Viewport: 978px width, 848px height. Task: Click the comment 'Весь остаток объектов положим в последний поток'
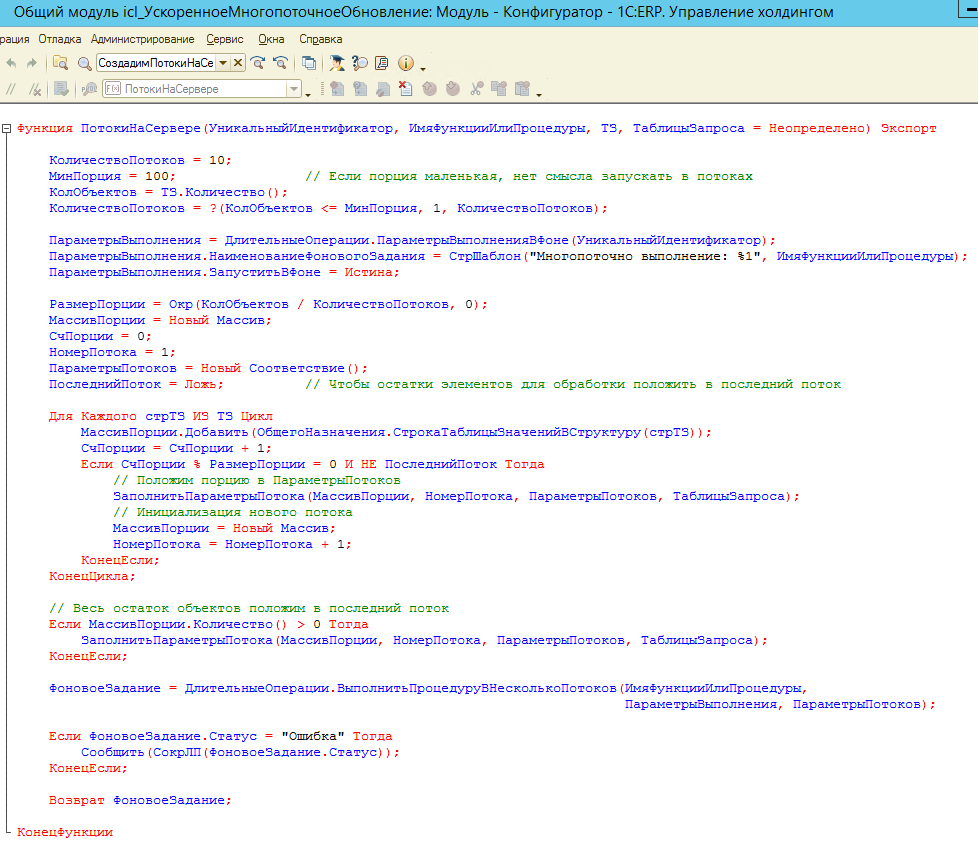pos(249,609)
